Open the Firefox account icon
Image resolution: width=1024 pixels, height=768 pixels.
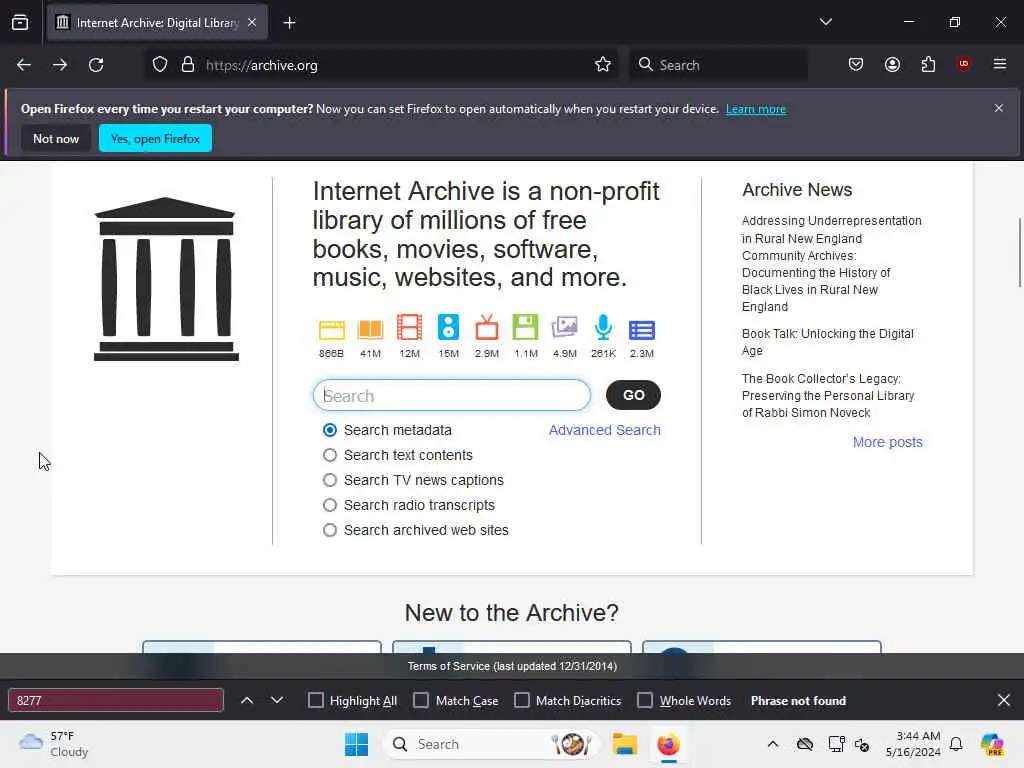(892, 65)
